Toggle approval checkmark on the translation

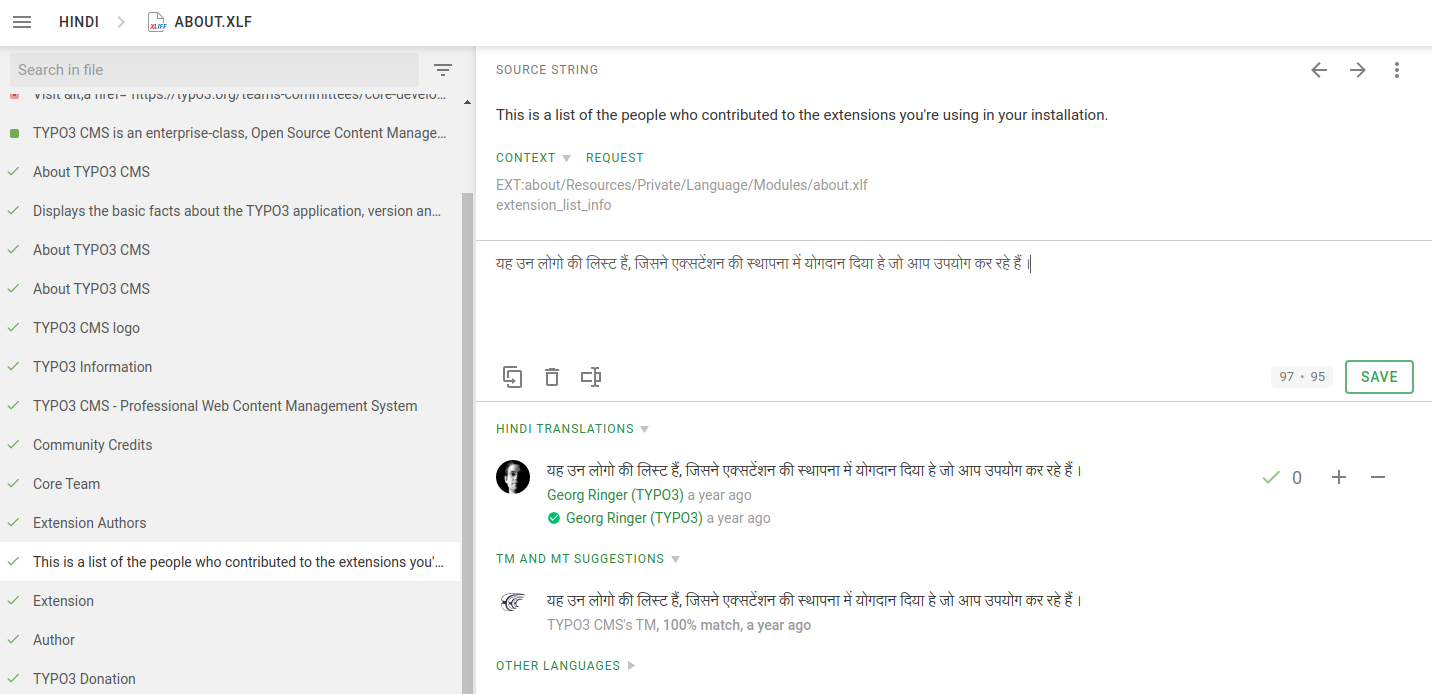[x=1271, y=478]
